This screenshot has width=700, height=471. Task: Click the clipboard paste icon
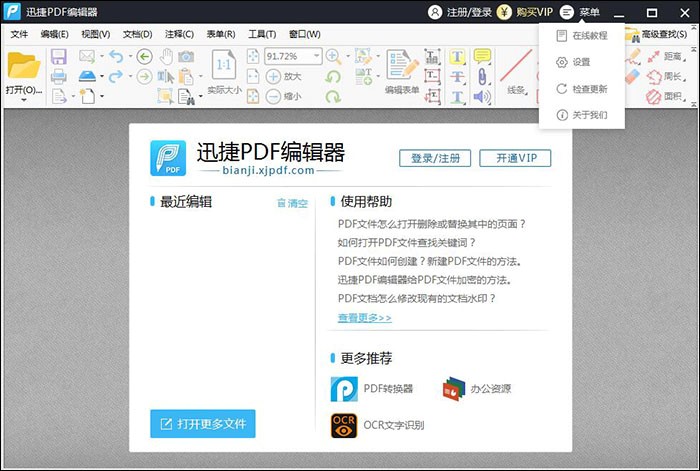tap(186, 77)
